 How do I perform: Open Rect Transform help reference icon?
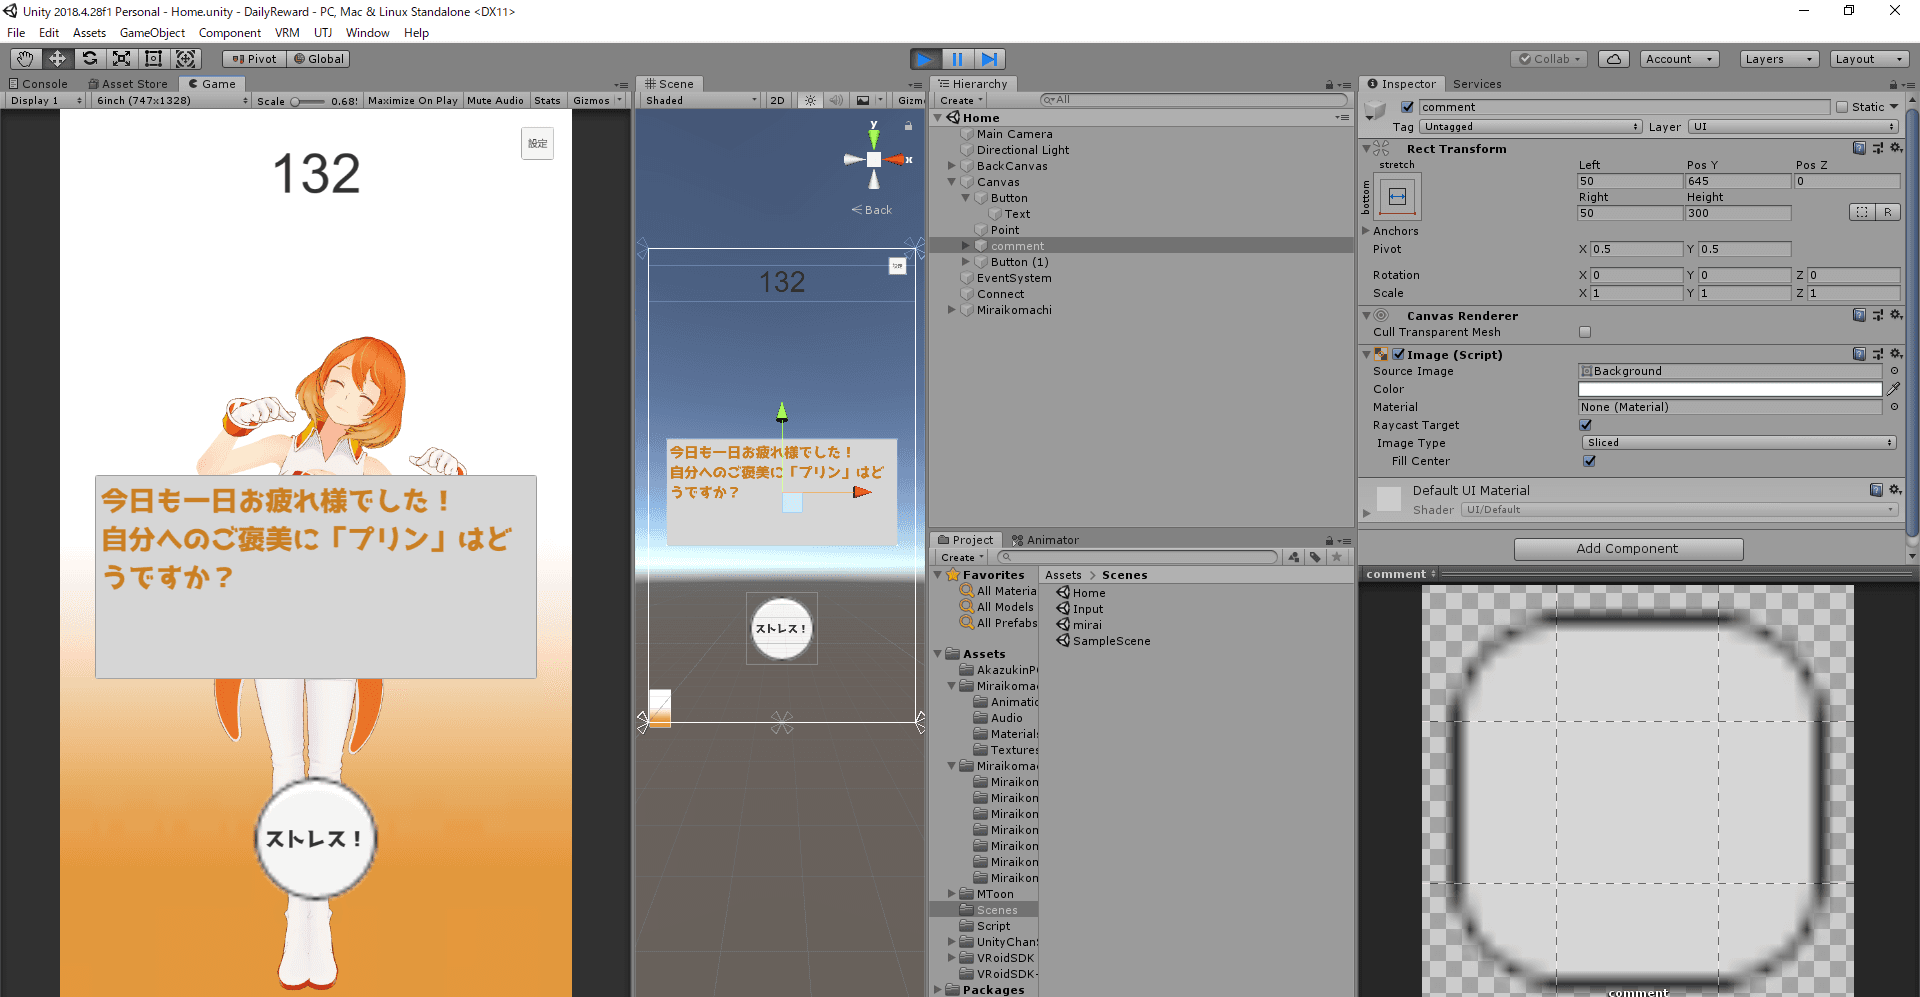click(x=1859, y=148)
